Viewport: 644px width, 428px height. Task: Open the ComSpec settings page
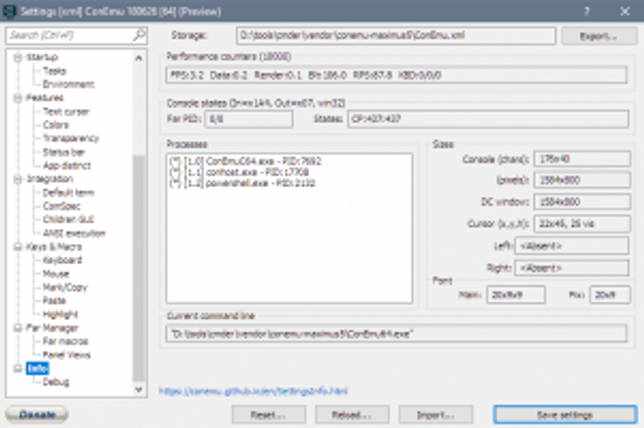(62, 206)
